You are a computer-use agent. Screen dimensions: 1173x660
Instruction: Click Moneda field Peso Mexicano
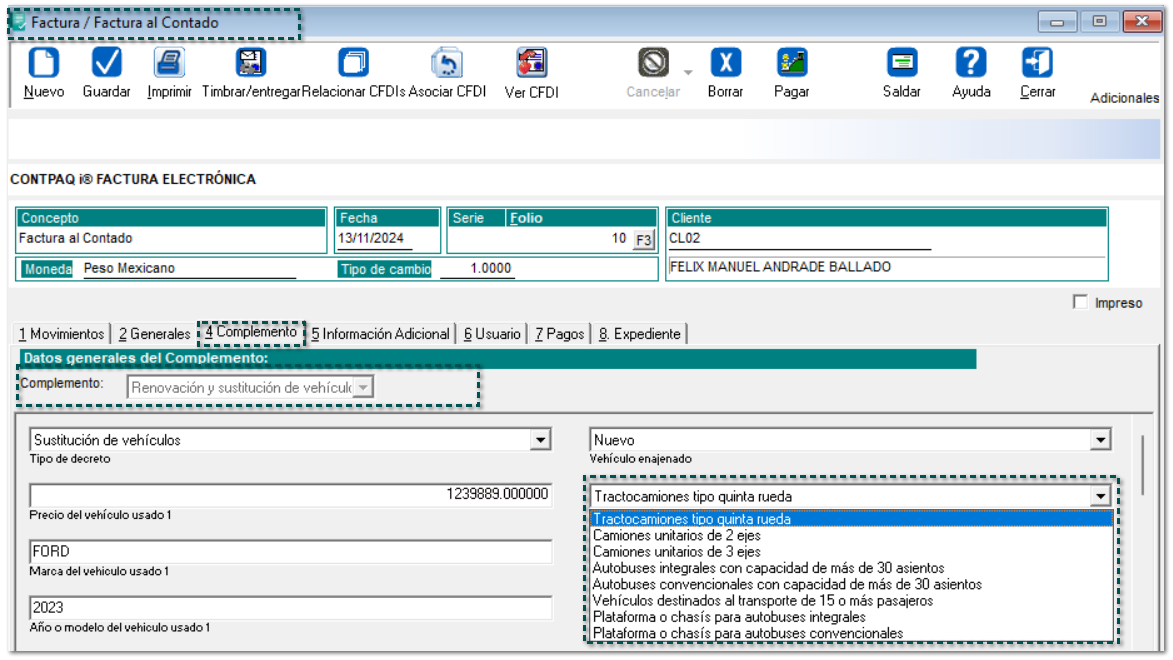(189, 269)
